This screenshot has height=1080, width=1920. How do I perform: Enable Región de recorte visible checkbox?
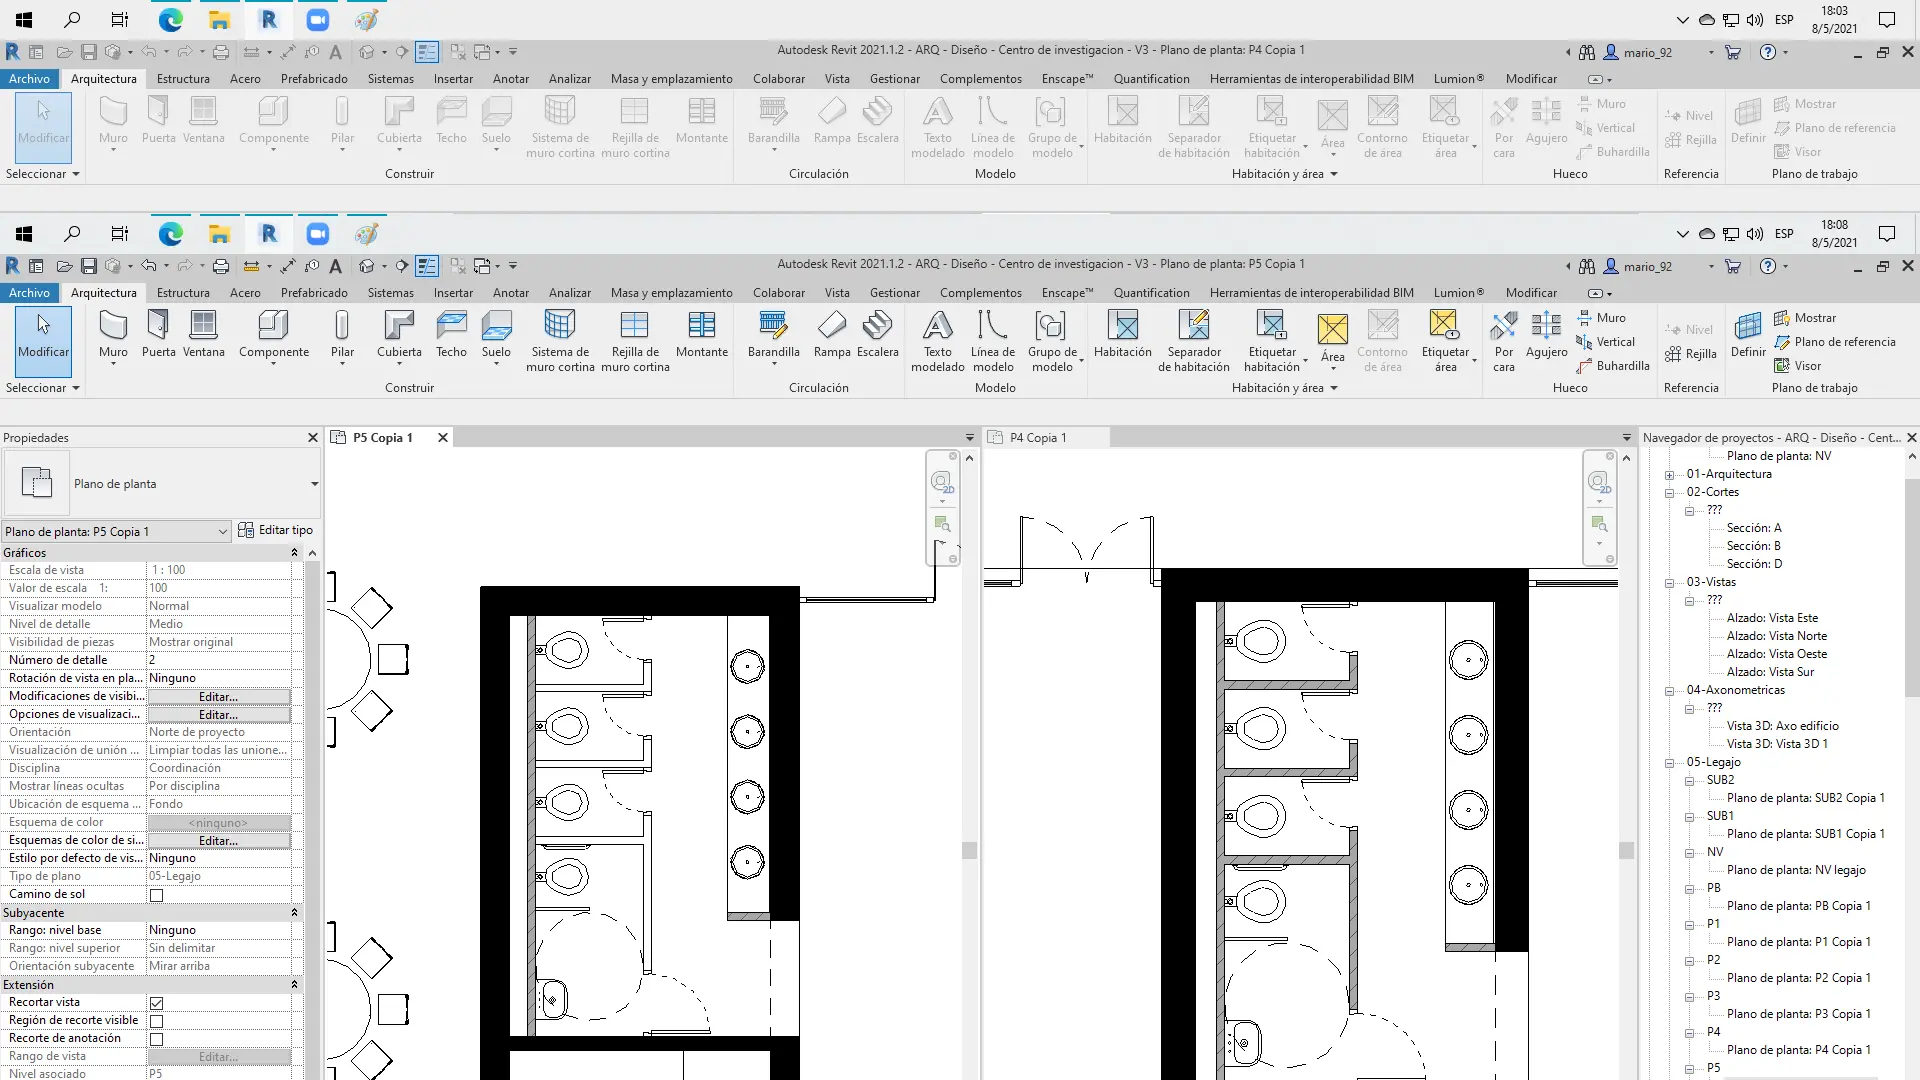(156, 1021)
